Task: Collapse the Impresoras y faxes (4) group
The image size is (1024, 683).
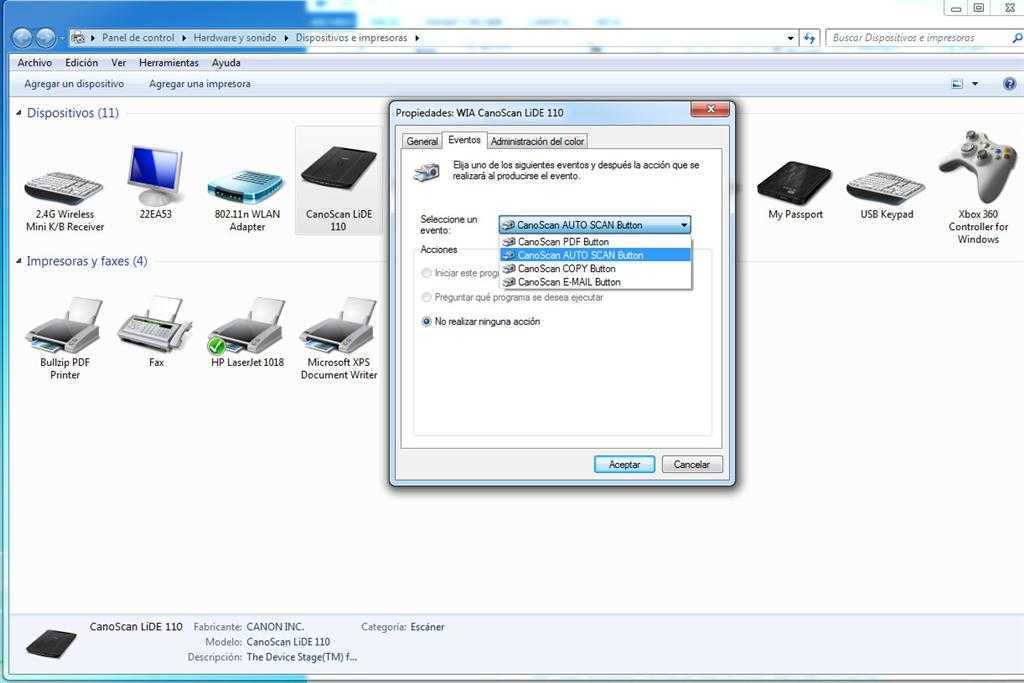Action: tap(19, 261)
